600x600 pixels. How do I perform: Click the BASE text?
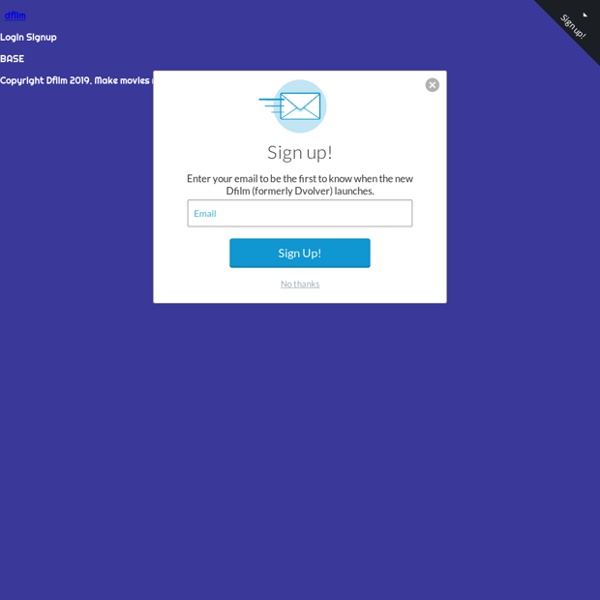12,59
